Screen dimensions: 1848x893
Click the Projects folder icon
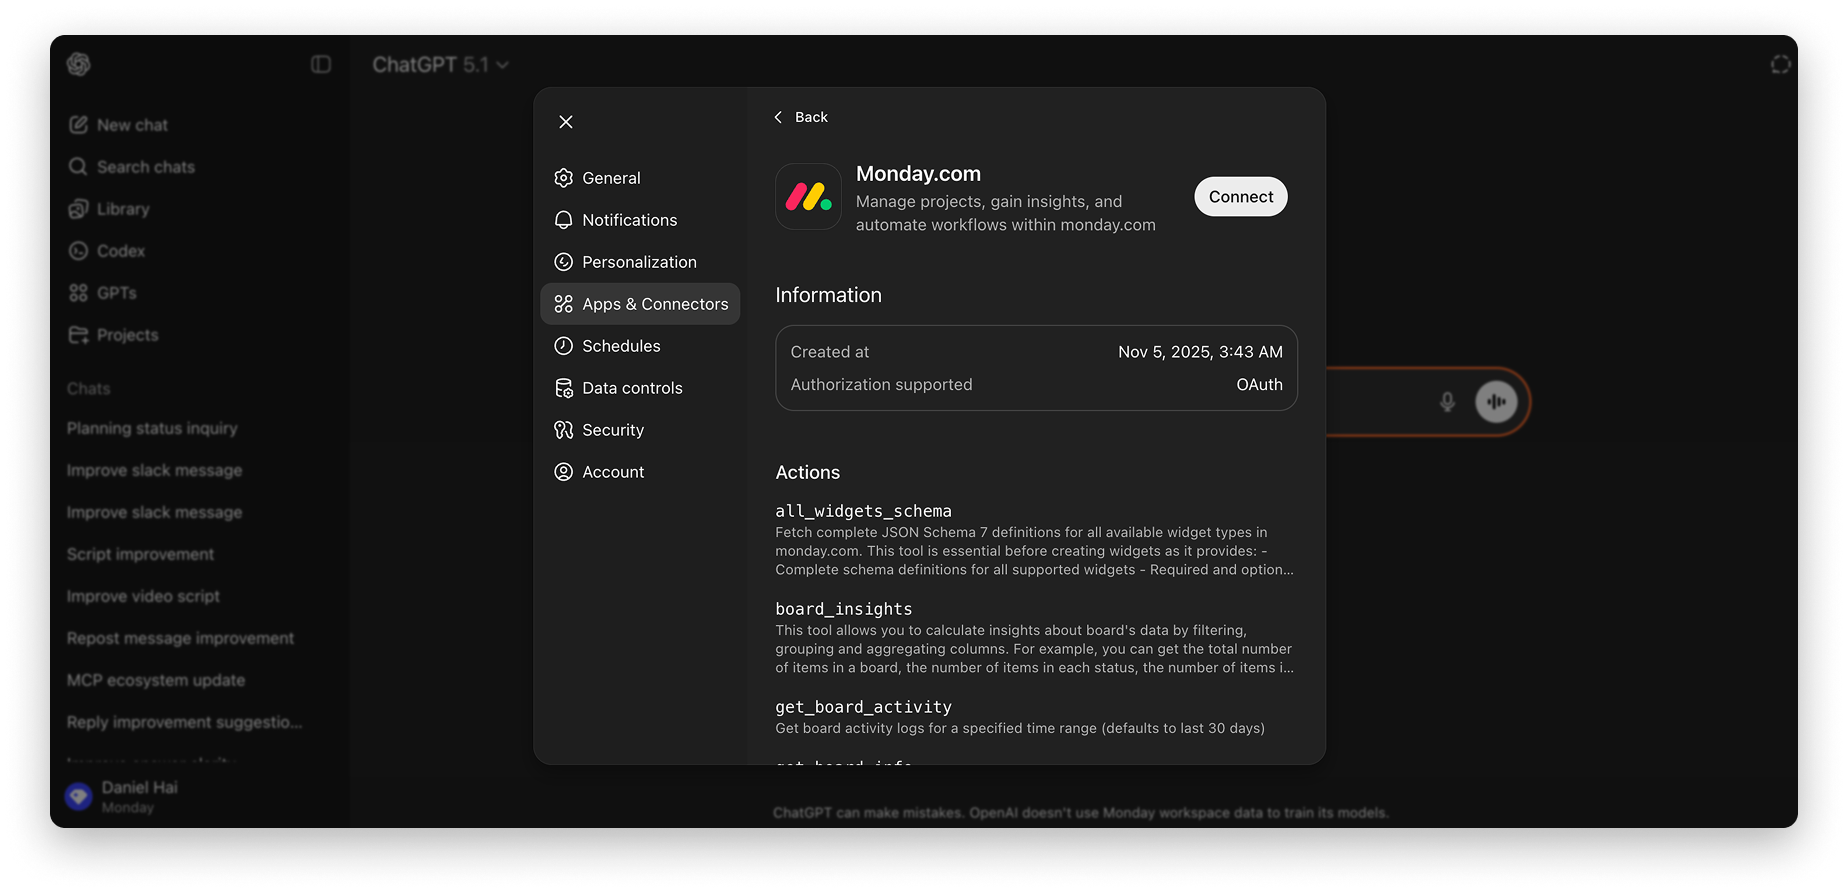point(78,335)
